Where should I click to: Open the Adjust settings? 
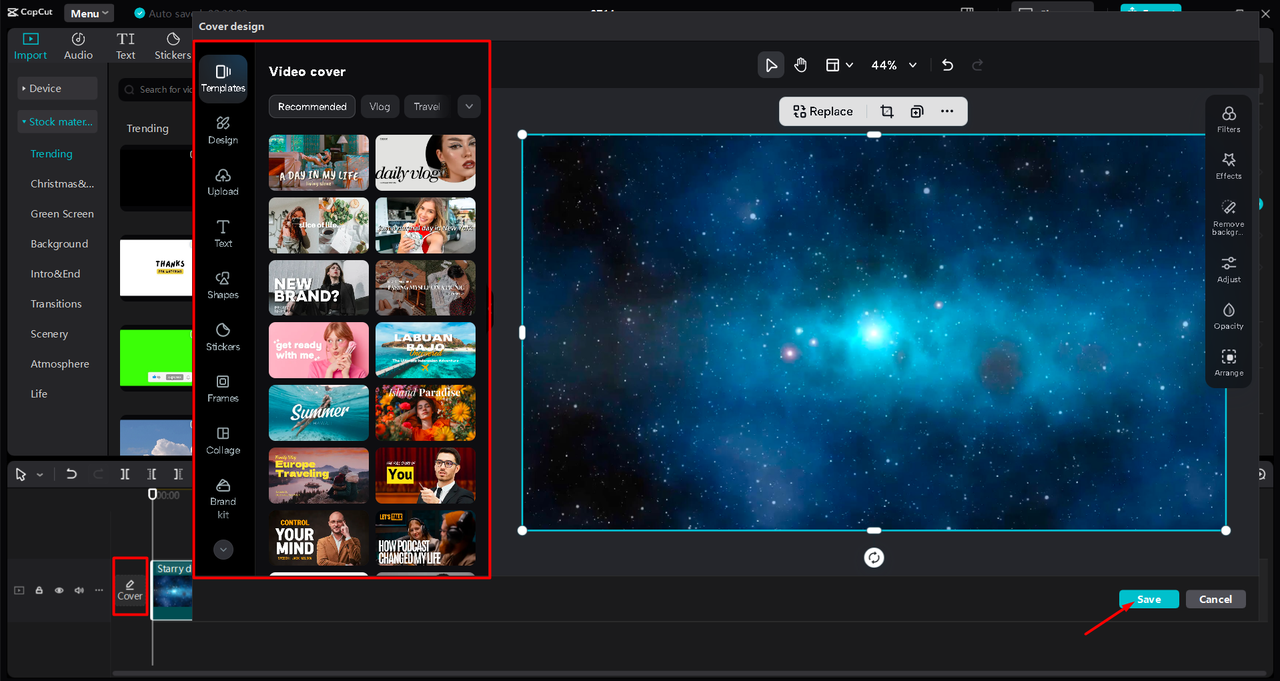[1229, 269]
